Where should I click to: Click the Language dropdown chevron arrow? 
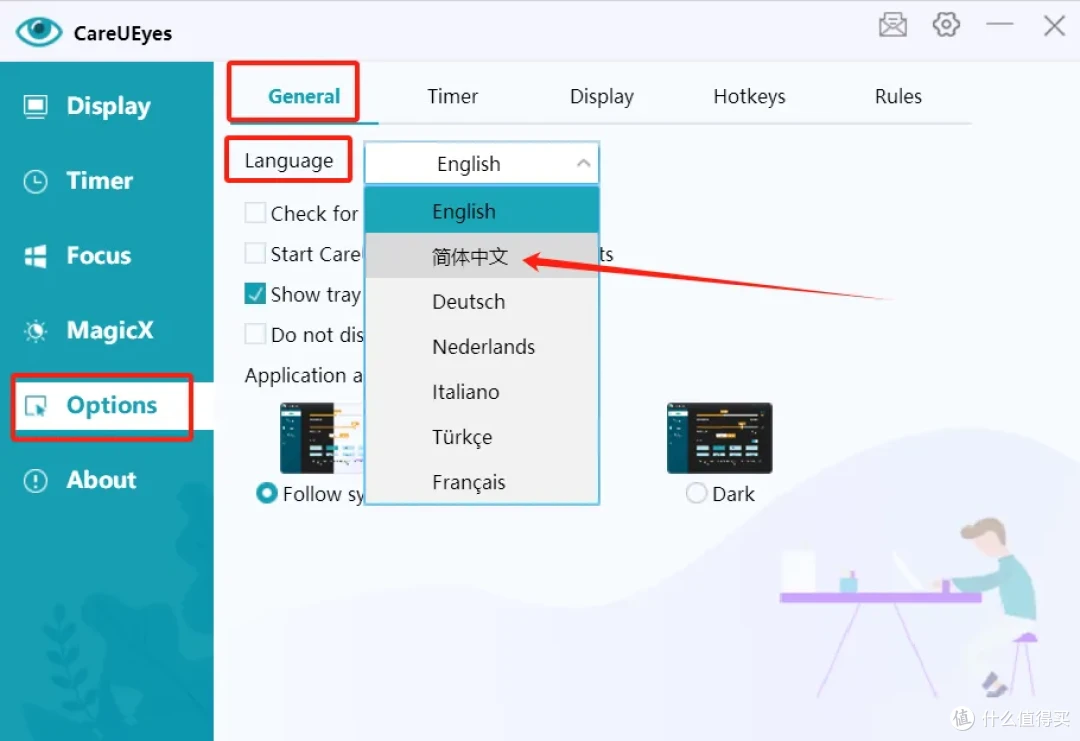[583, 163]
